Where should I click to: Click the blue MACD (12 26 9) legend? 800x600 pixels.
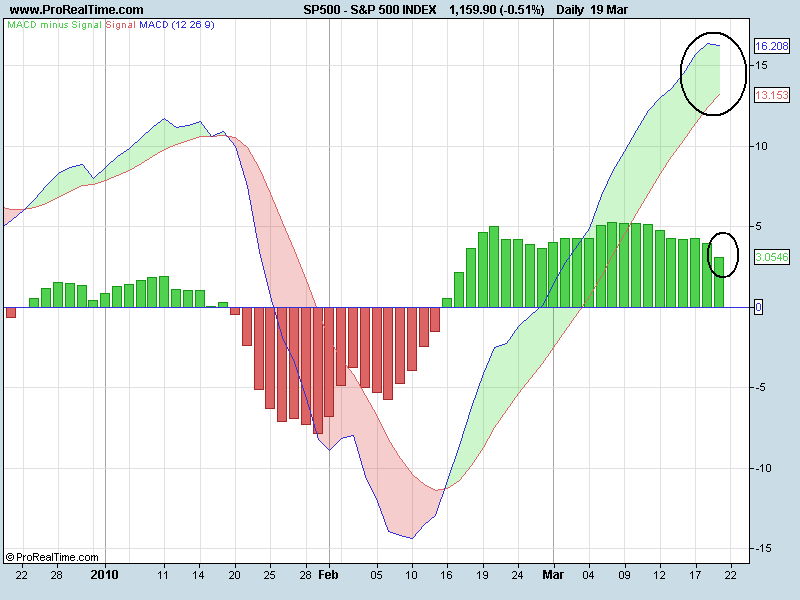(177, 24)
